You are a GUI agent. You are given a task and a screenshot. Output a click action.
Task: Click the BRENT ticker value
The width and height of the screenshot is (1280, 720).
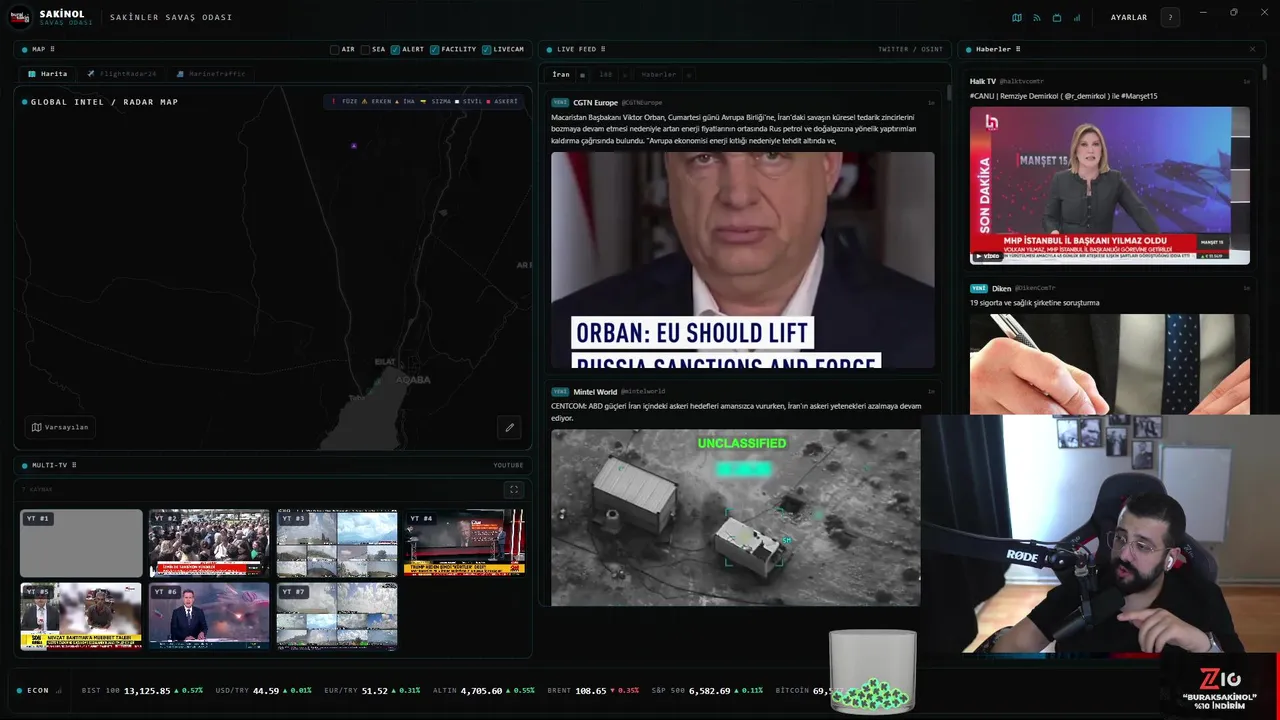pos(591,690)
